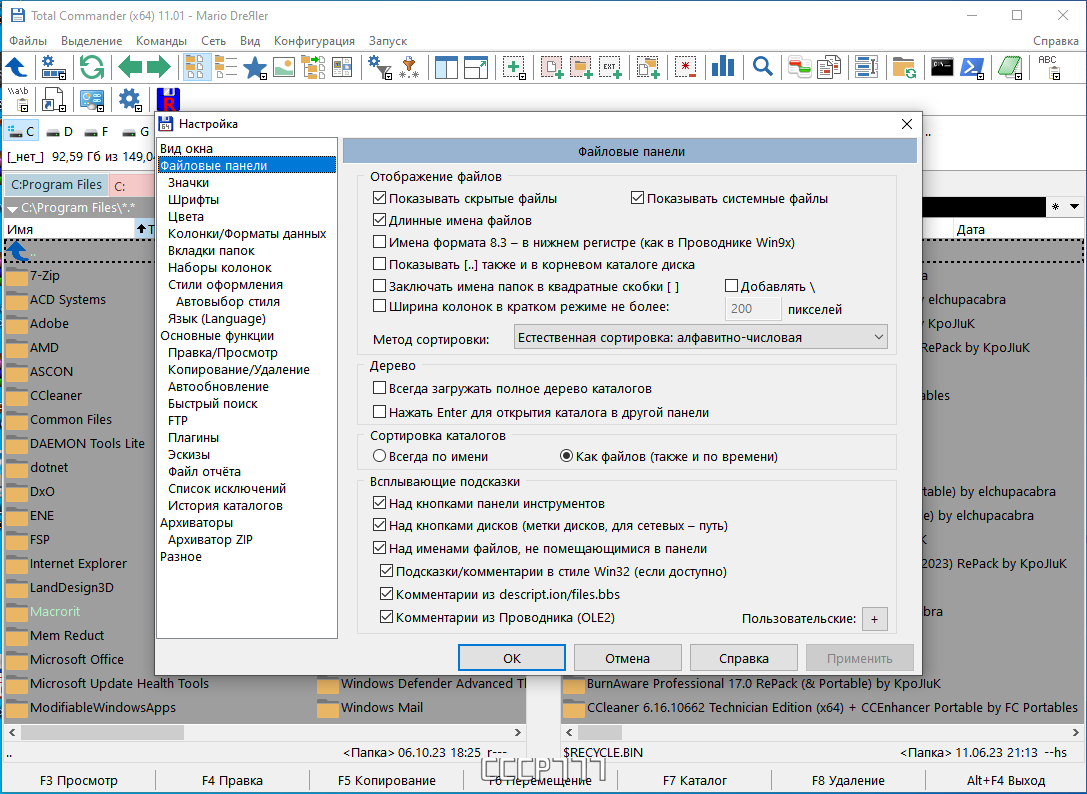Click the 'Отмена' button
This screenshot has width=1087, height=794.
point(627,658)
